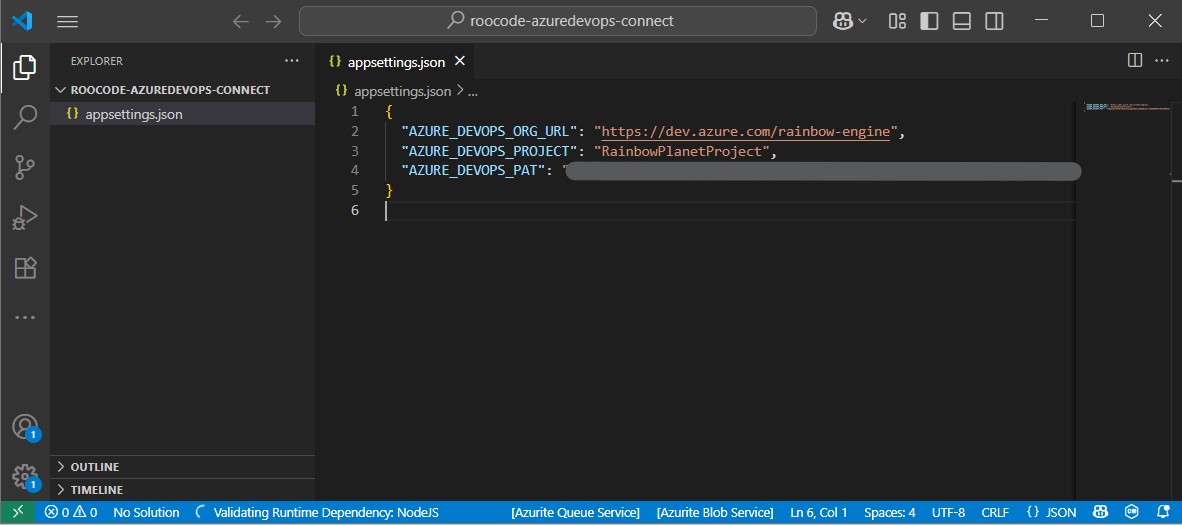This screenshot has height=525, width=1182.
Task: Click line number 5 in the gutter
Action: pyautogui.click(x=355, y=190)
